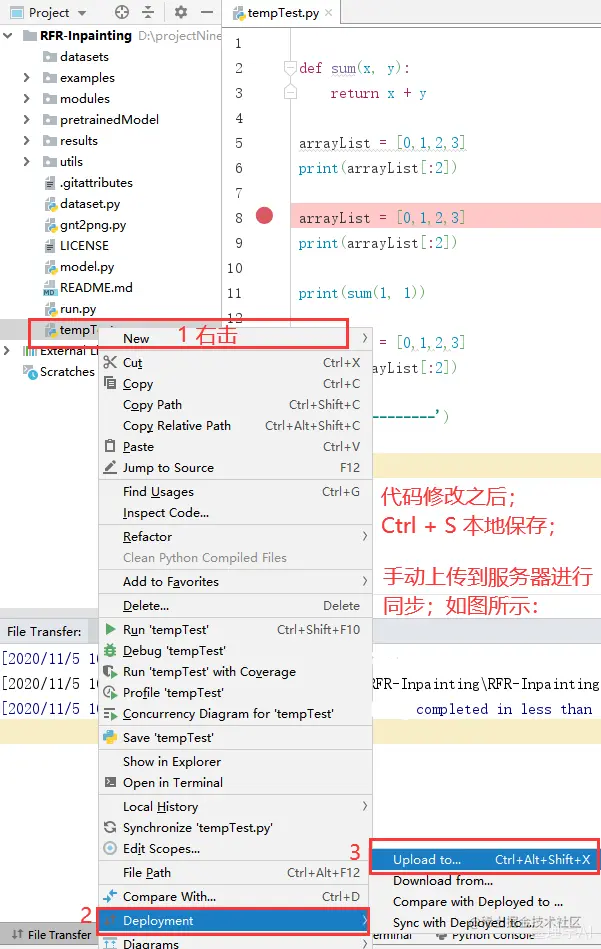This screenshot has height=949, width=601.
Task: Select gnt2png.py in project tree
Action: 93,225
